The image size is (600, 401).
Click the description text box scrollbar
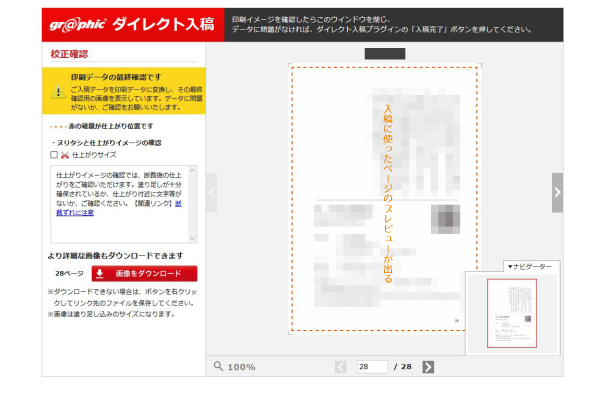pyautogui.click(x=193, y=204)
